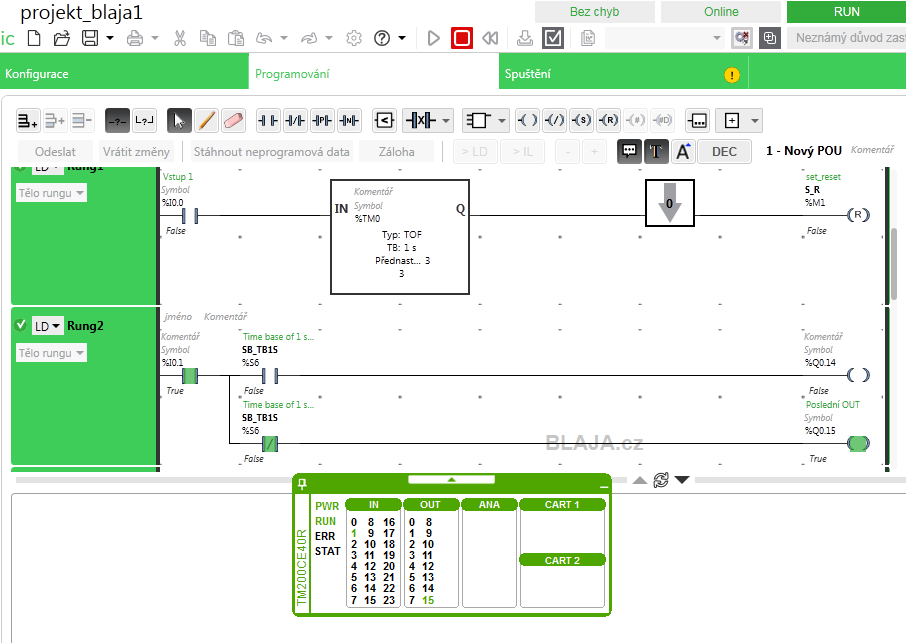The width and height of the screenshot is (906, 643).
Task: Click the download to controller icon
Action: point(525,38)
